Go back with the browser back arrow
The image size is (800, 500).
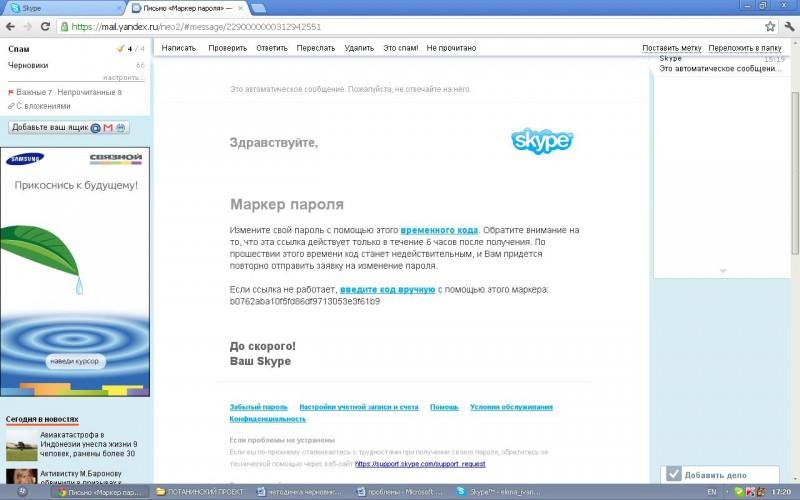tap(10, 27)
